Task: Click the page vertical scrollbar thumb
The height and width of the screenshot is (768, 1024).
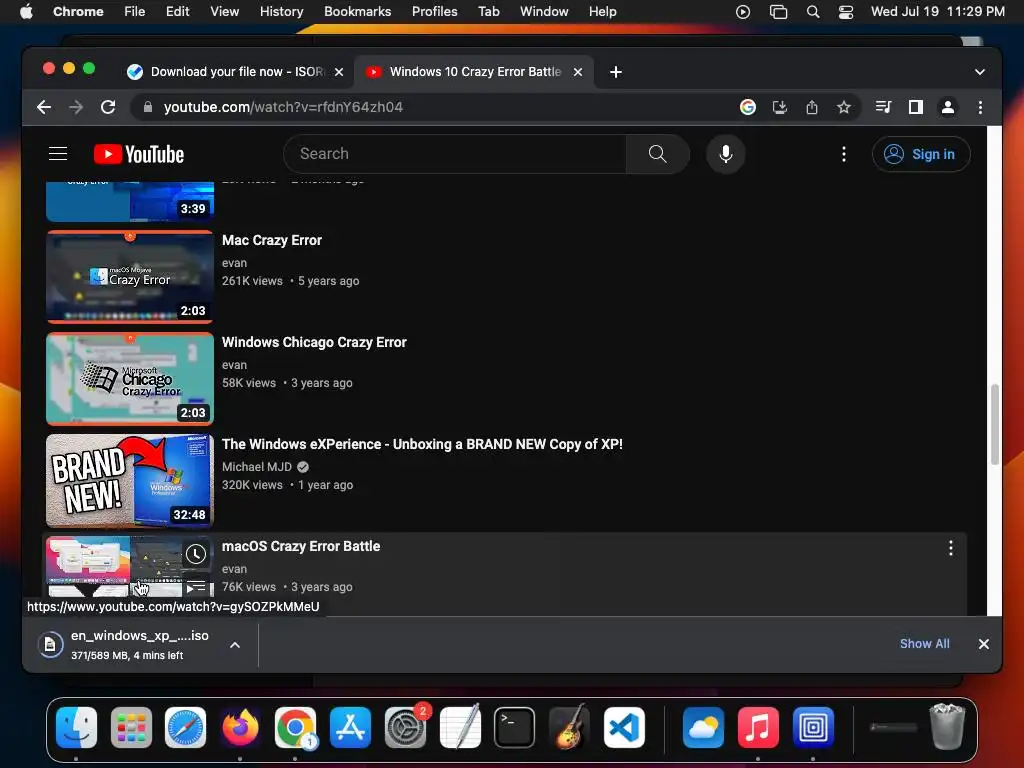Action: coord(995,424)
